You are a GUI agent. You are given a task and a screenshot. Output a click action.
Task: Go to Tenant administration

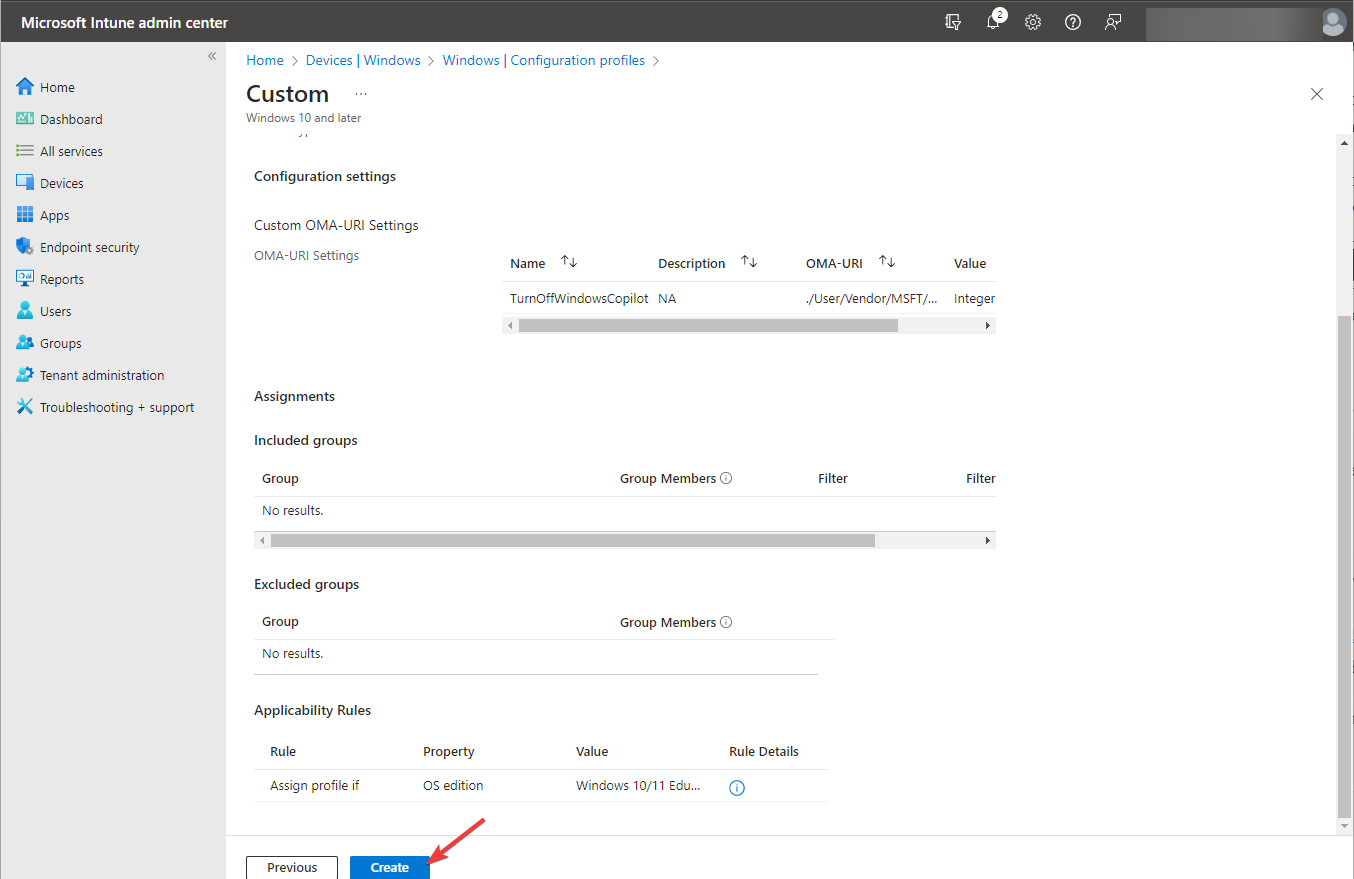tap(102, 375)
